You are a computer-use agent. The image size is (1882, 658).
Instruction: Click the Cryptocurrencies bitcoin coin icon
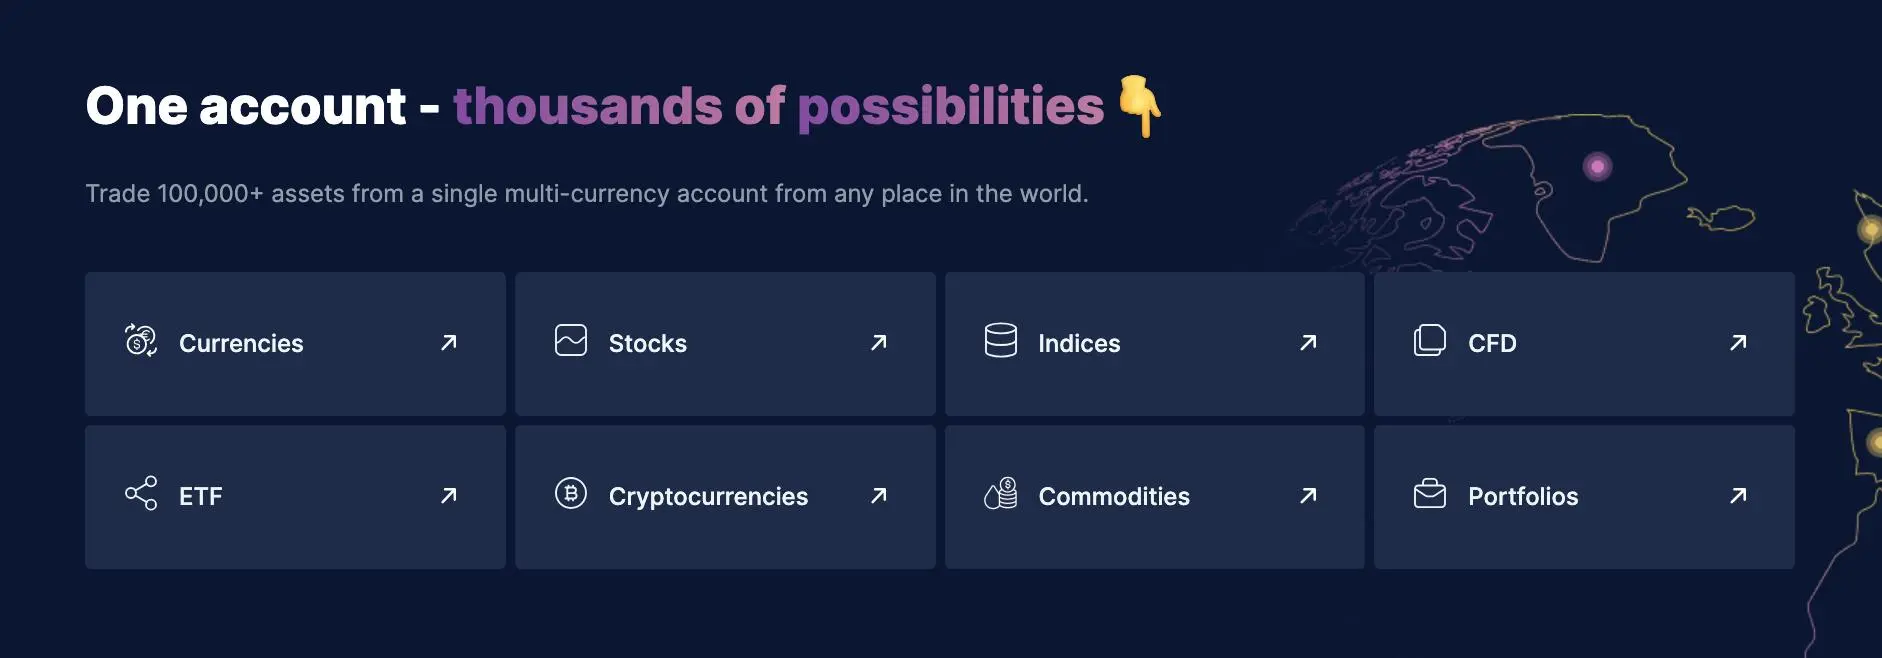(571, 493)
